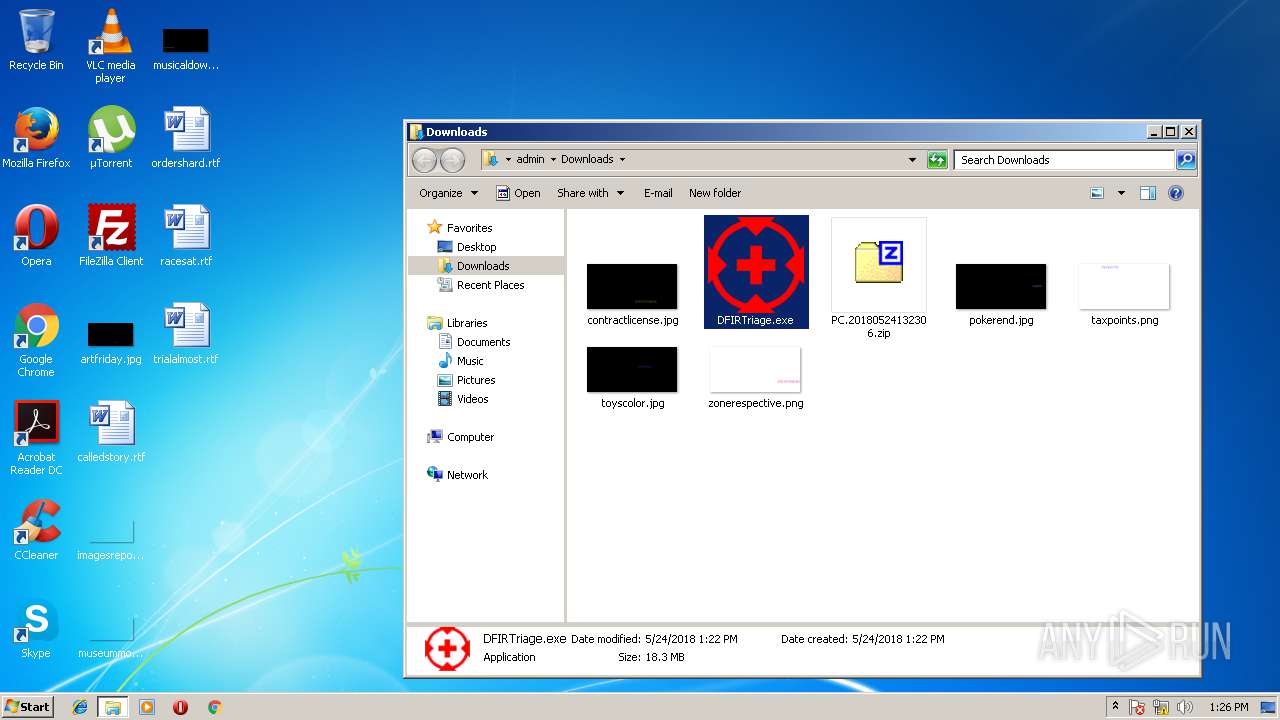Click the search magnifier icon
This screenshot has height=720, width=1280.
click(1186, 160)
